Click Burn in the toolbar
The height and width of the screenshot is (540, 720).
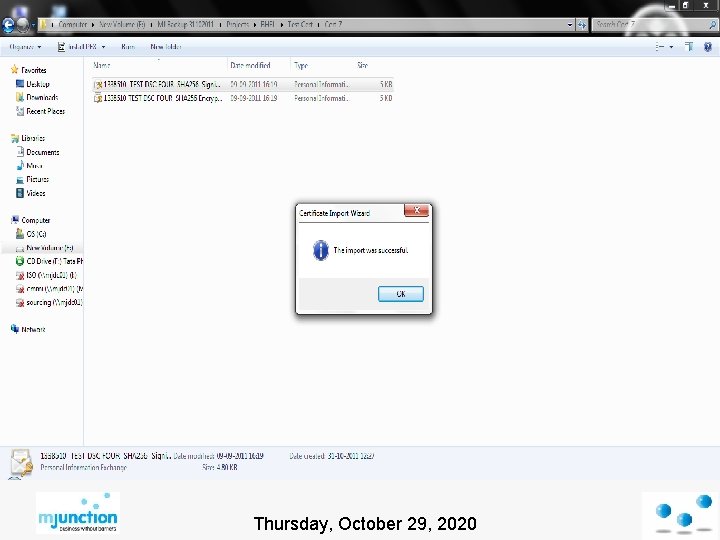(128, 47)
